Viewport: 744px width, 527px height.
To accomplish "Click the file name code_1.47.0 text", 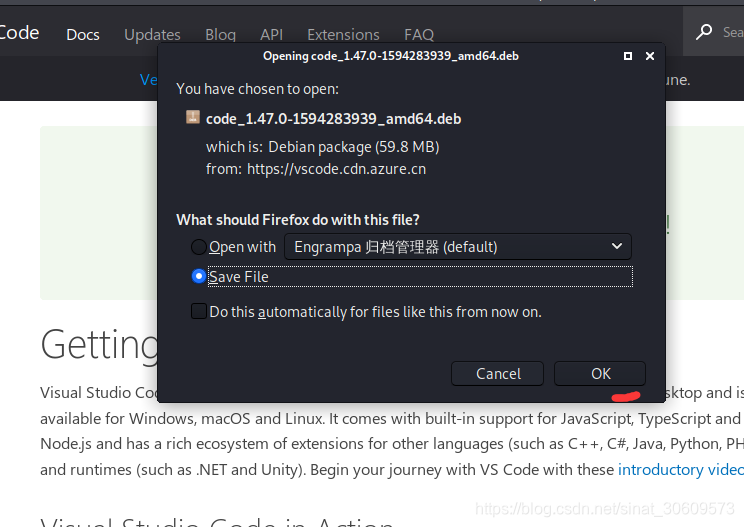I will [x=334, y=119].
